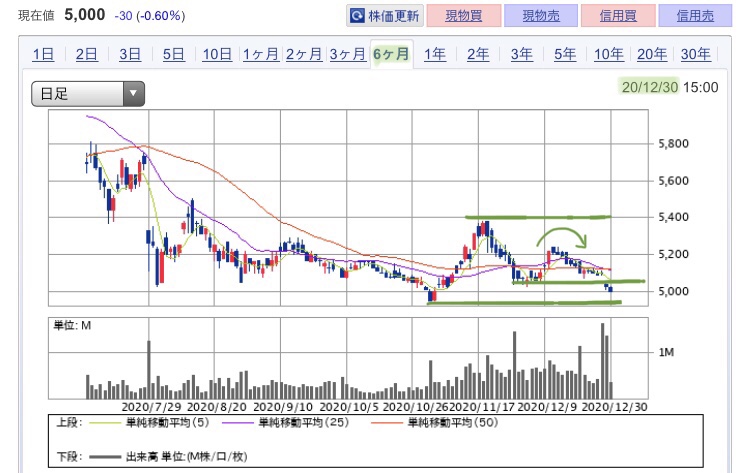Click the chart date 20/12/30
The width and height of the screenshot is (740, 473).
pos(649,87)
